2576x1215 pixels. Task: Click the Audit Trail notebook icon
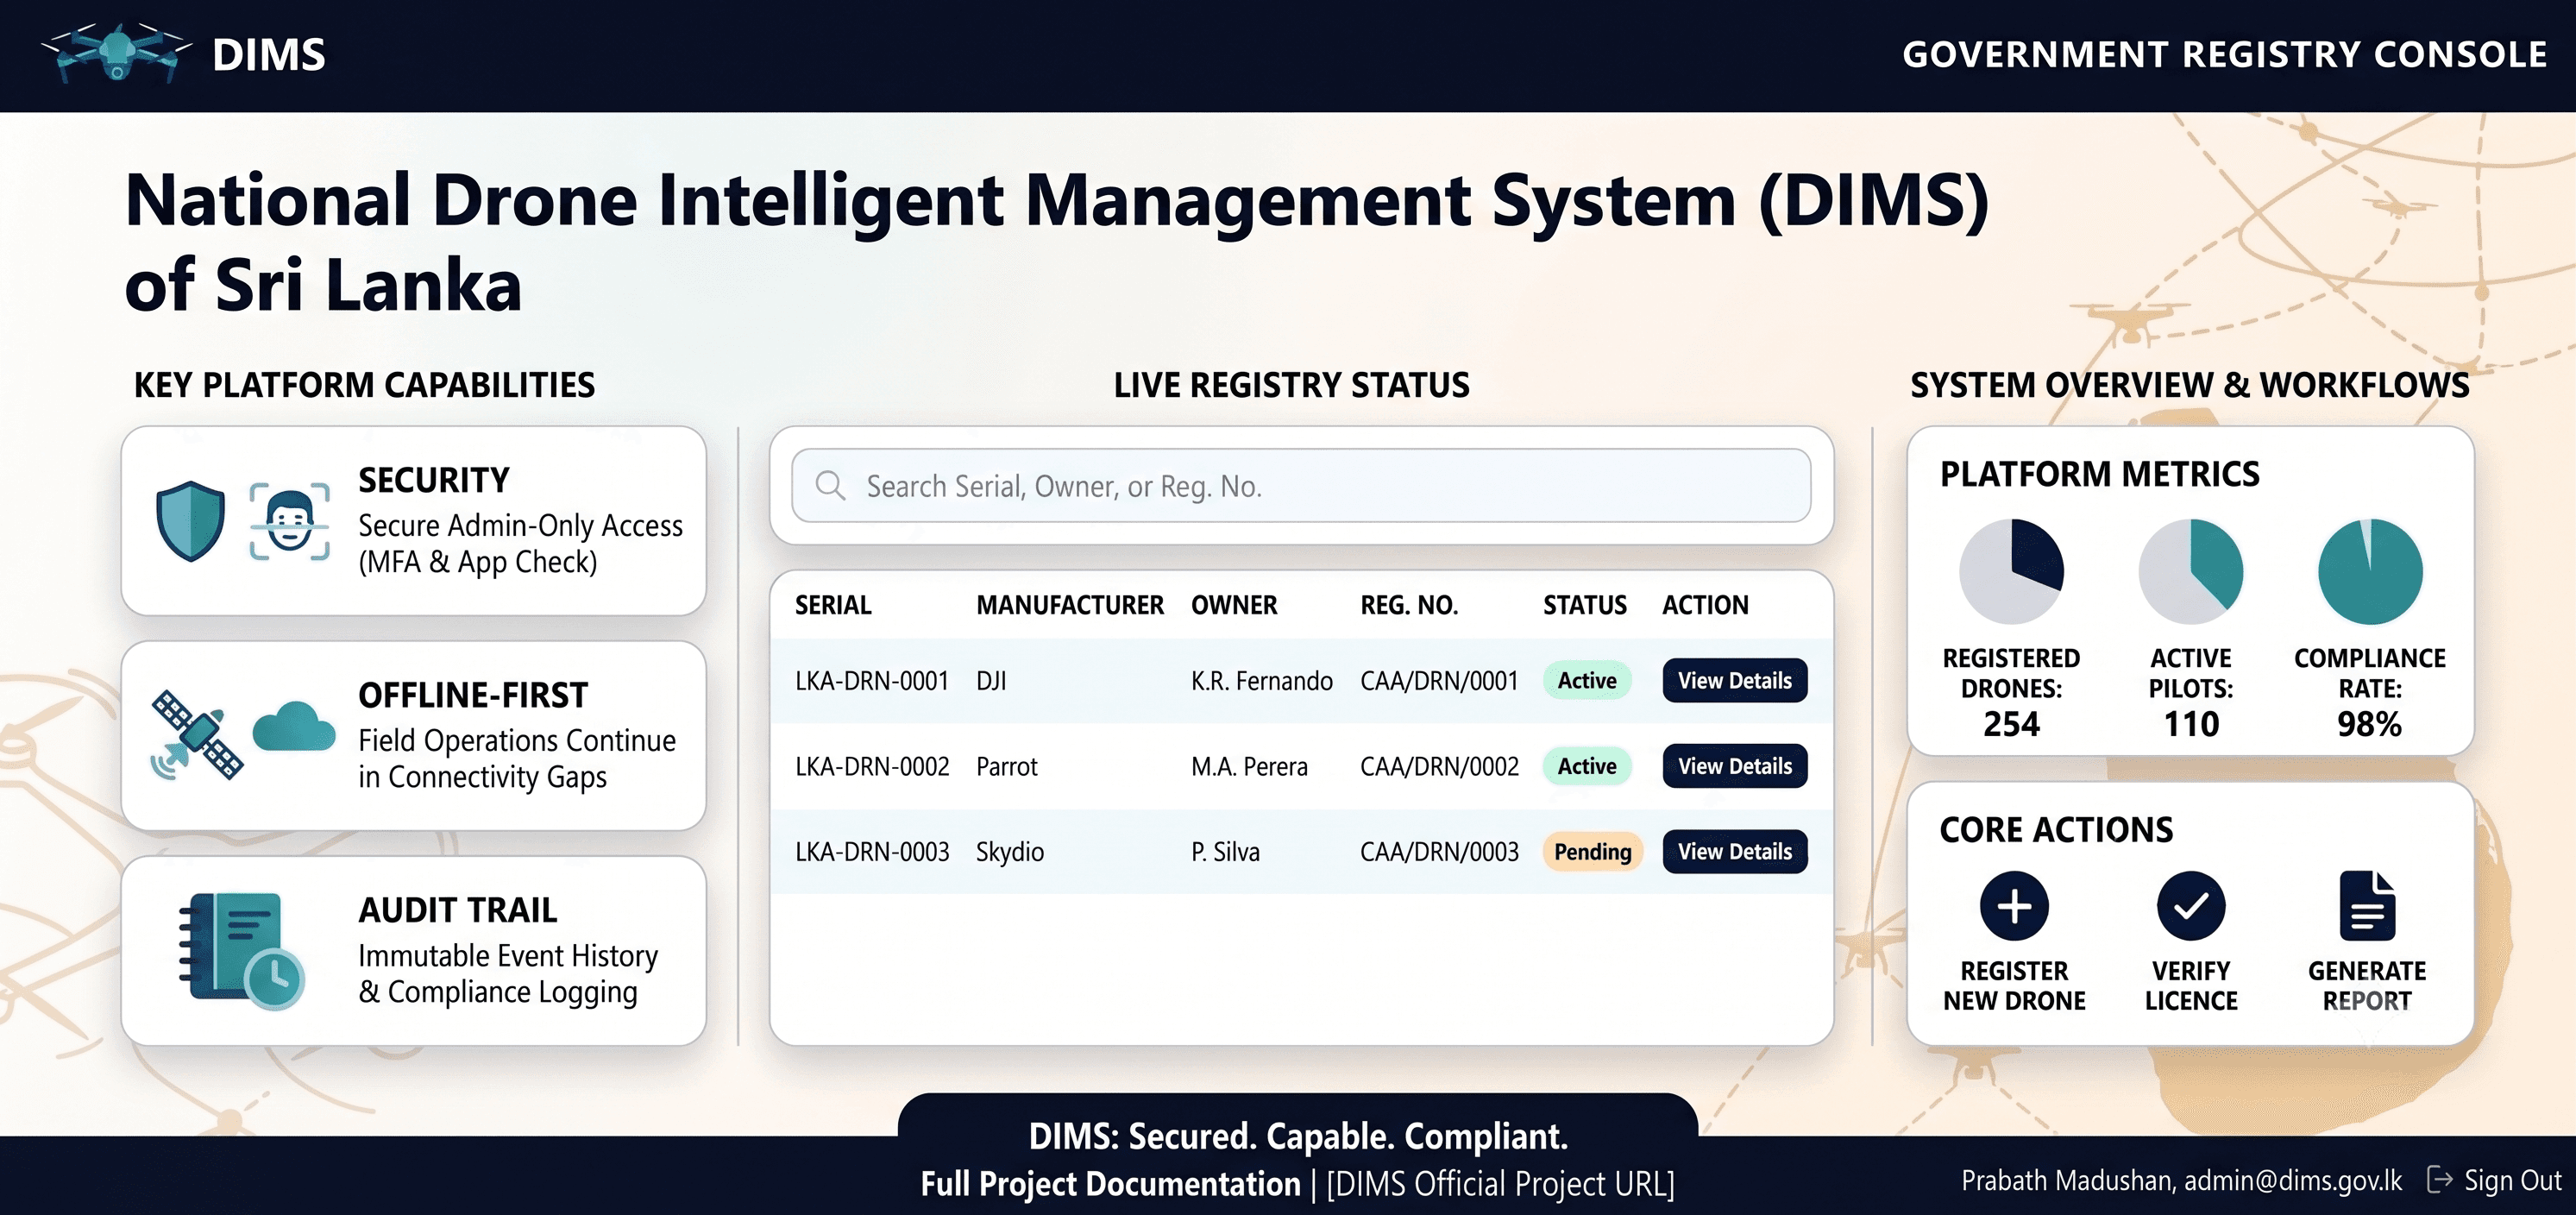coord(240,950)
